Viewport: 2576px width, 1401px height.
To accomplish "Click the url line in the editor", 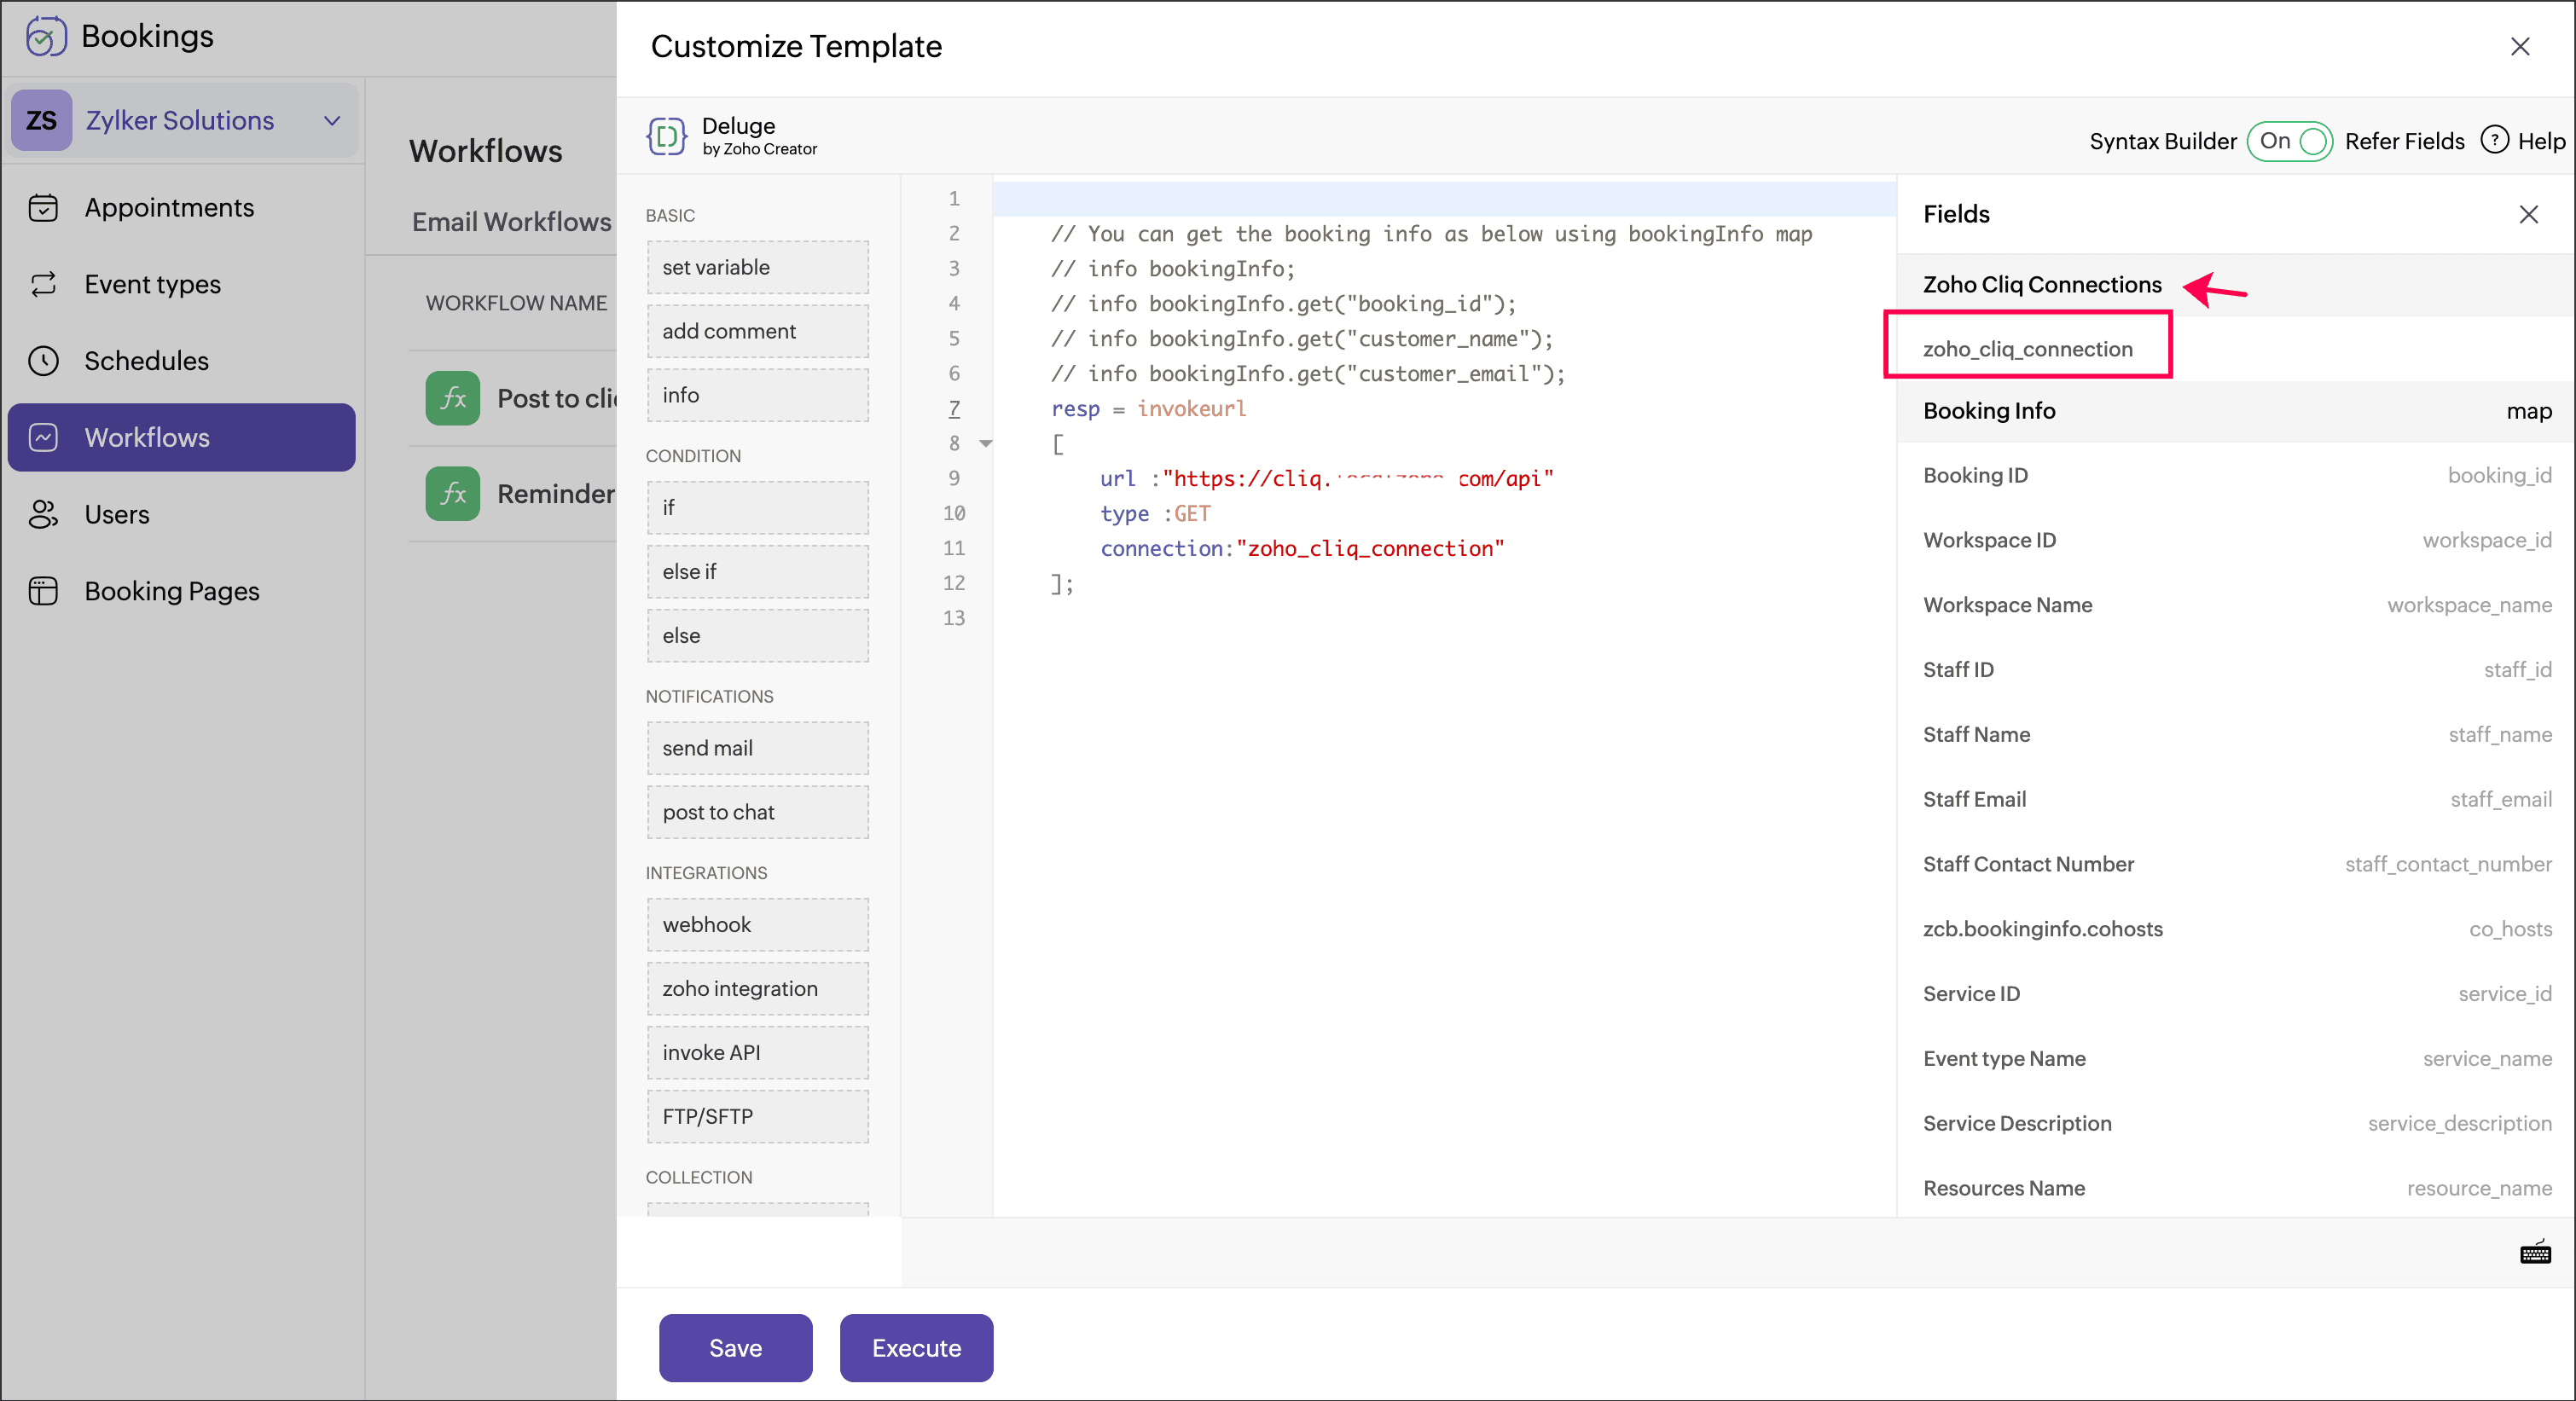I will [x=1327, y=479].
